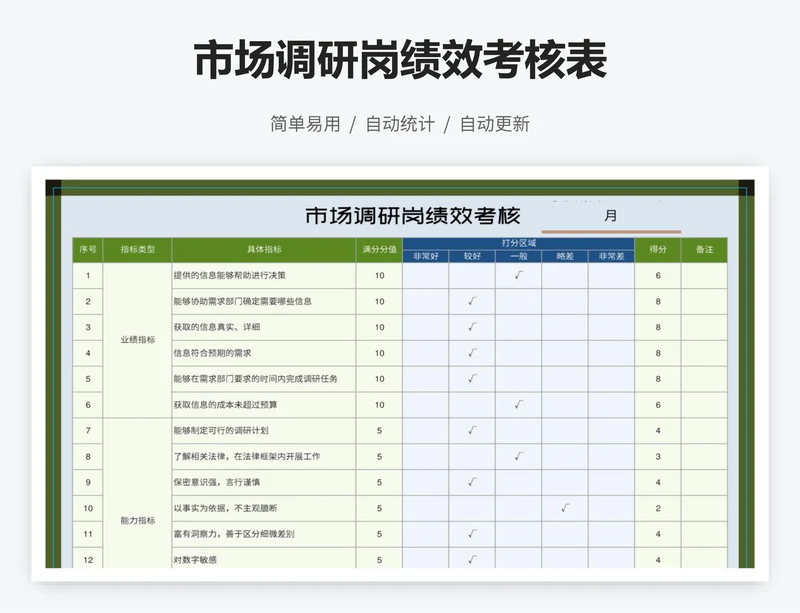Select cell 富有洞察力，善于区分细微差别

tap(264, 534)
